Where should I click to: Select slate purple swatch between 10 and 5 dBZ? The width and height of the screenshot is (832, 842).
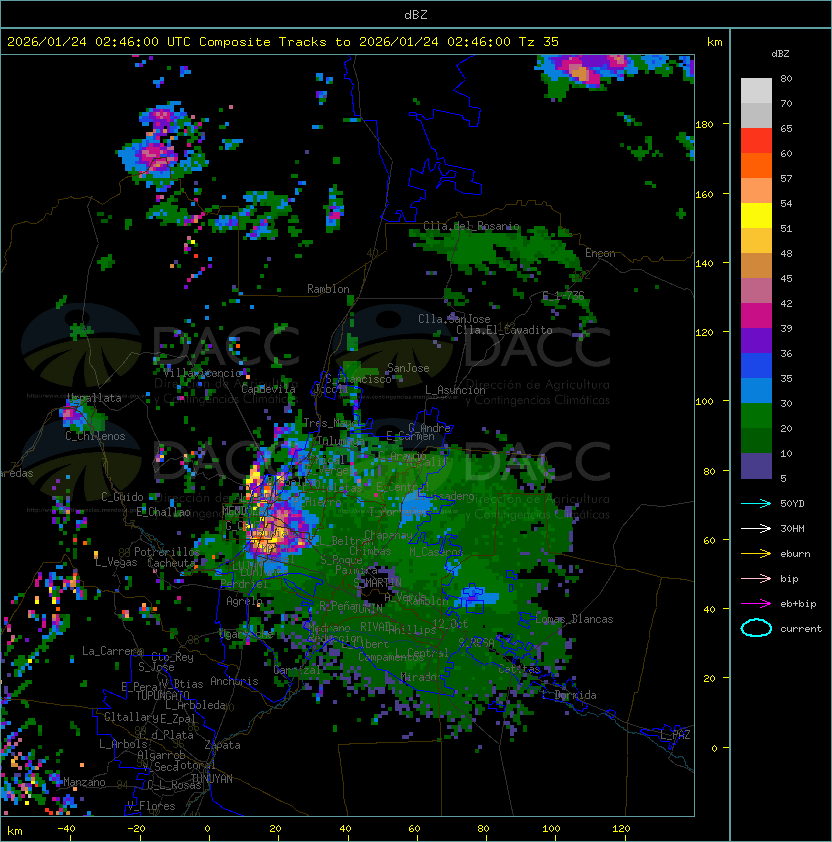(x=756, y=466)
